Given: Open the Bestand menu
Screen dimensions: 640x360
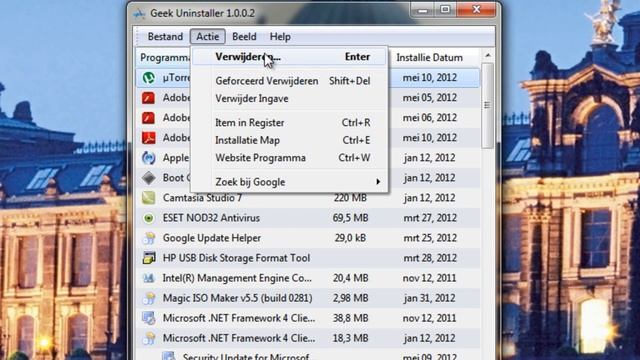Looking at the screenshot, I should (x=165, y=37).
